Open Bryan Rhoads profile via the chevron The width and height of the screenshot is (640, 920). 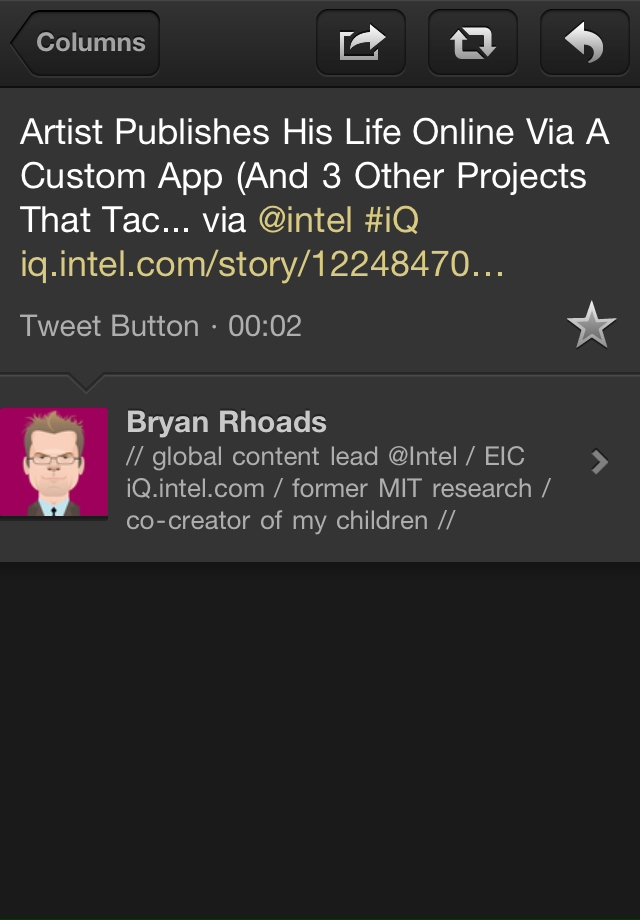click(x=600, y=462)
